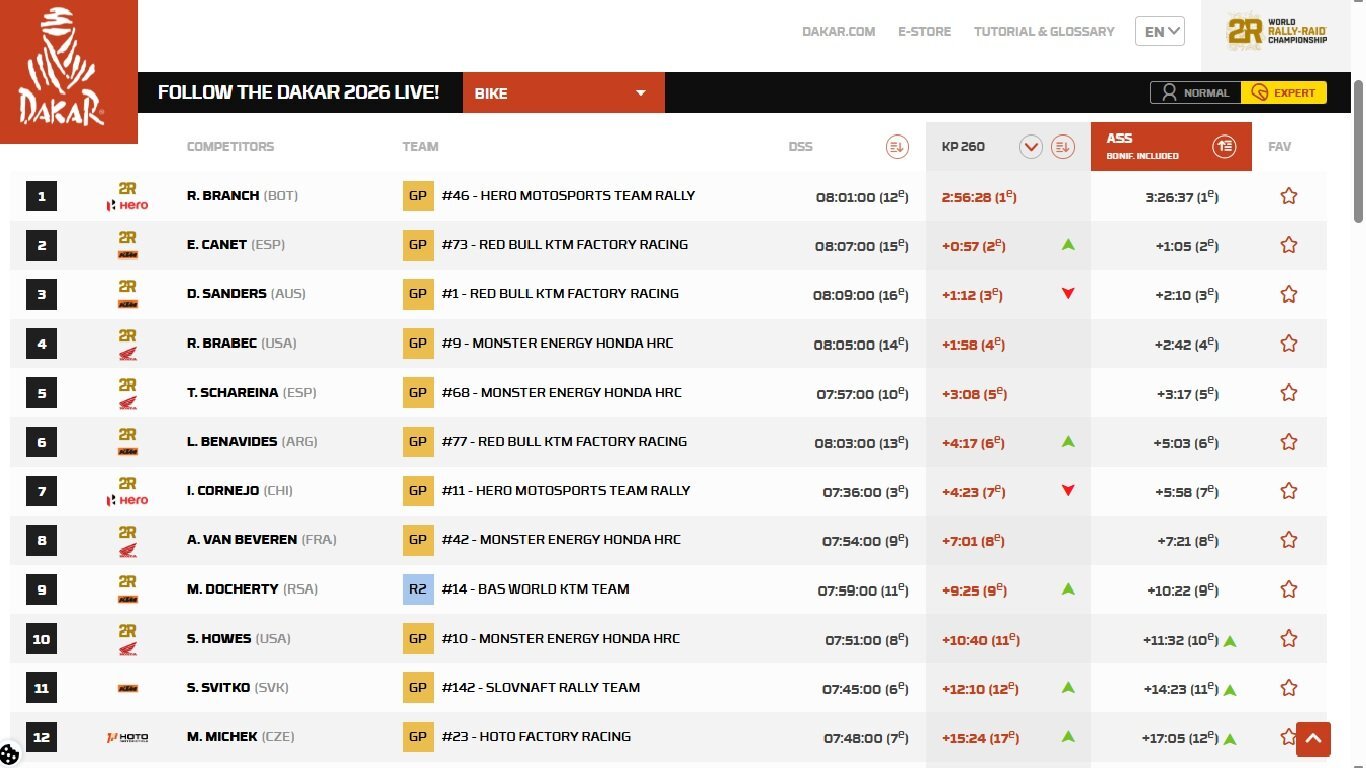Sort by DSS column sort icon
Viewport: 1366px width, 768px height.
click(x=897, y=147)
